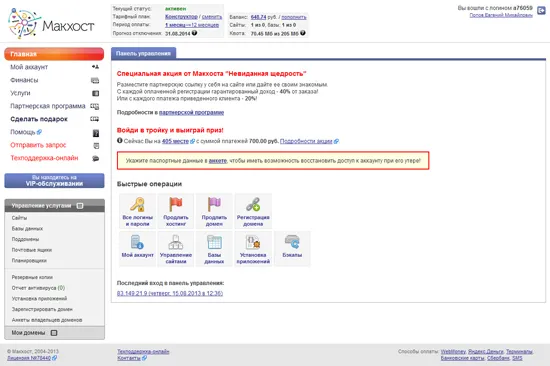Click the account owner name link at top right
This screenshot has width=550, height=366.
(501, 15)
